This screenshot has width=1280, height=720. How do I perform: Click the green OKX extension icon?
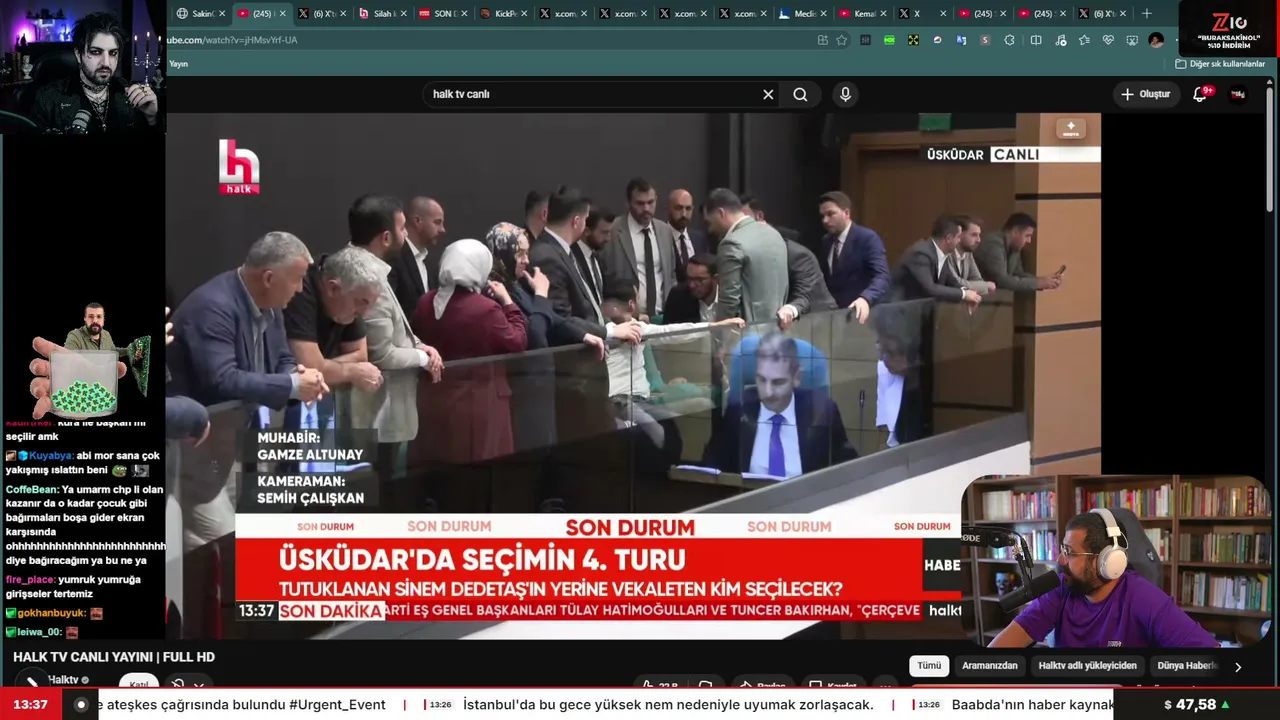tap(889, 40)
